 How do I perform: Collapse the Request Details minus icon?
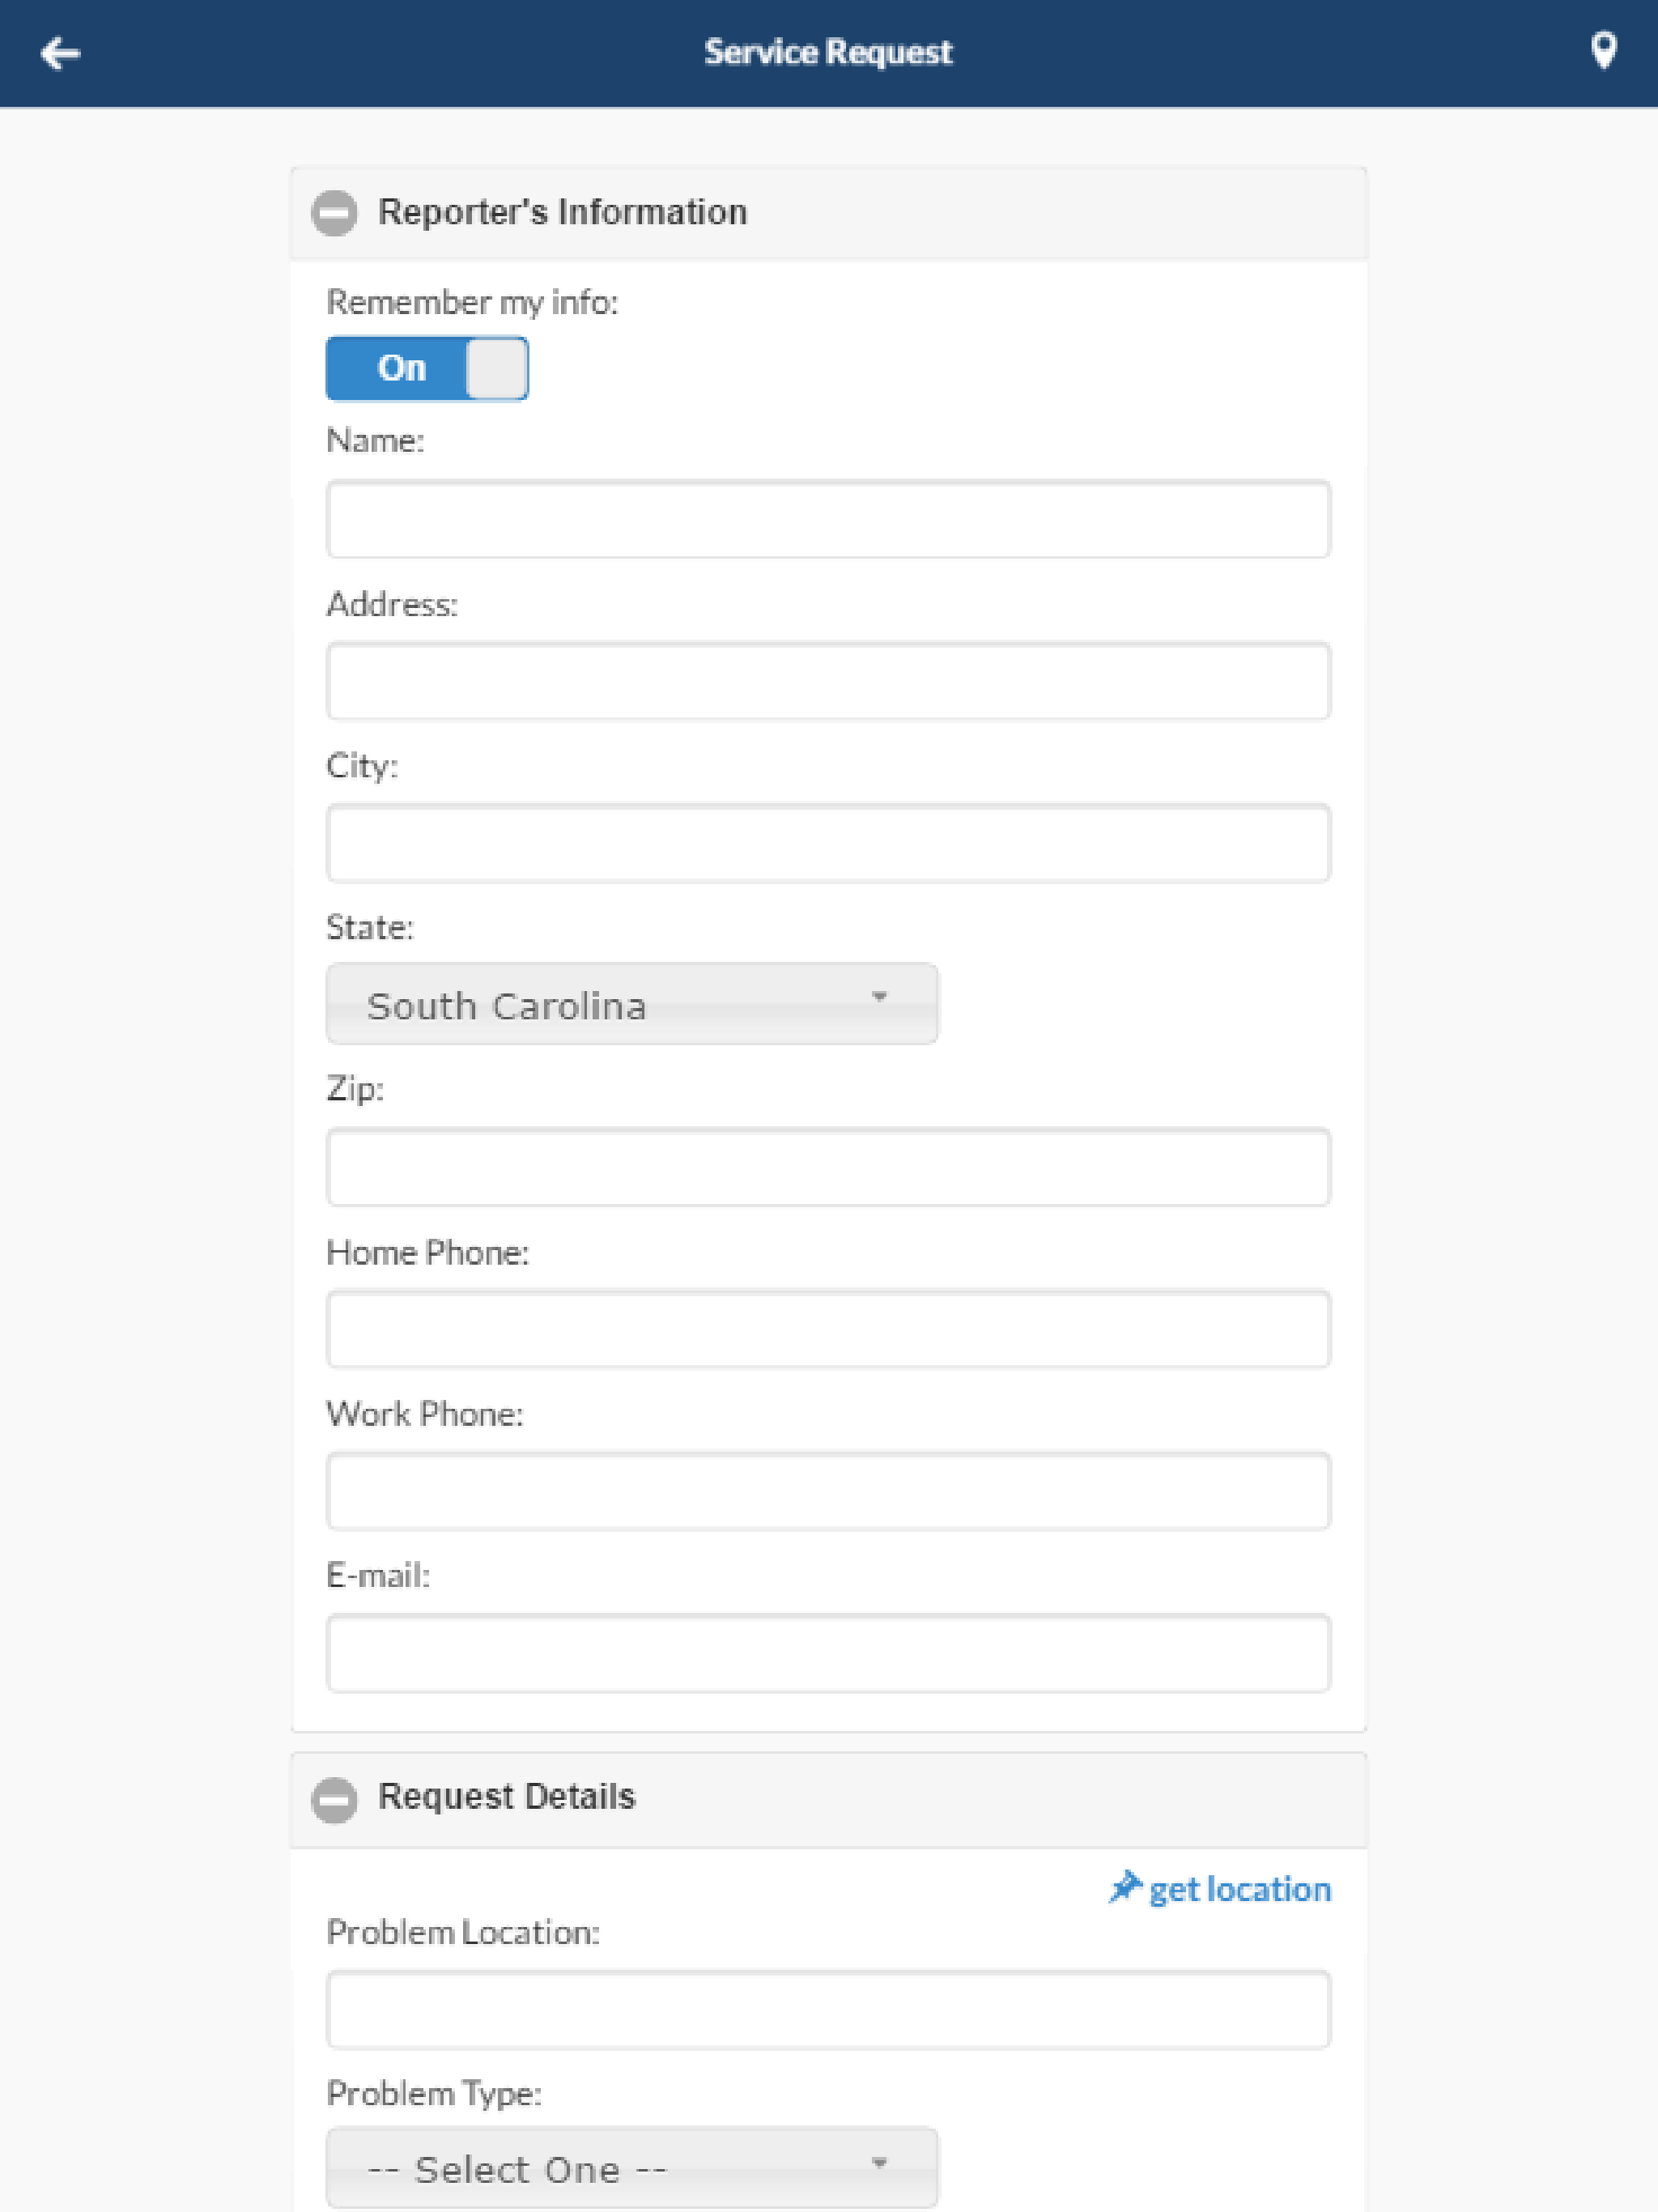334,1800
